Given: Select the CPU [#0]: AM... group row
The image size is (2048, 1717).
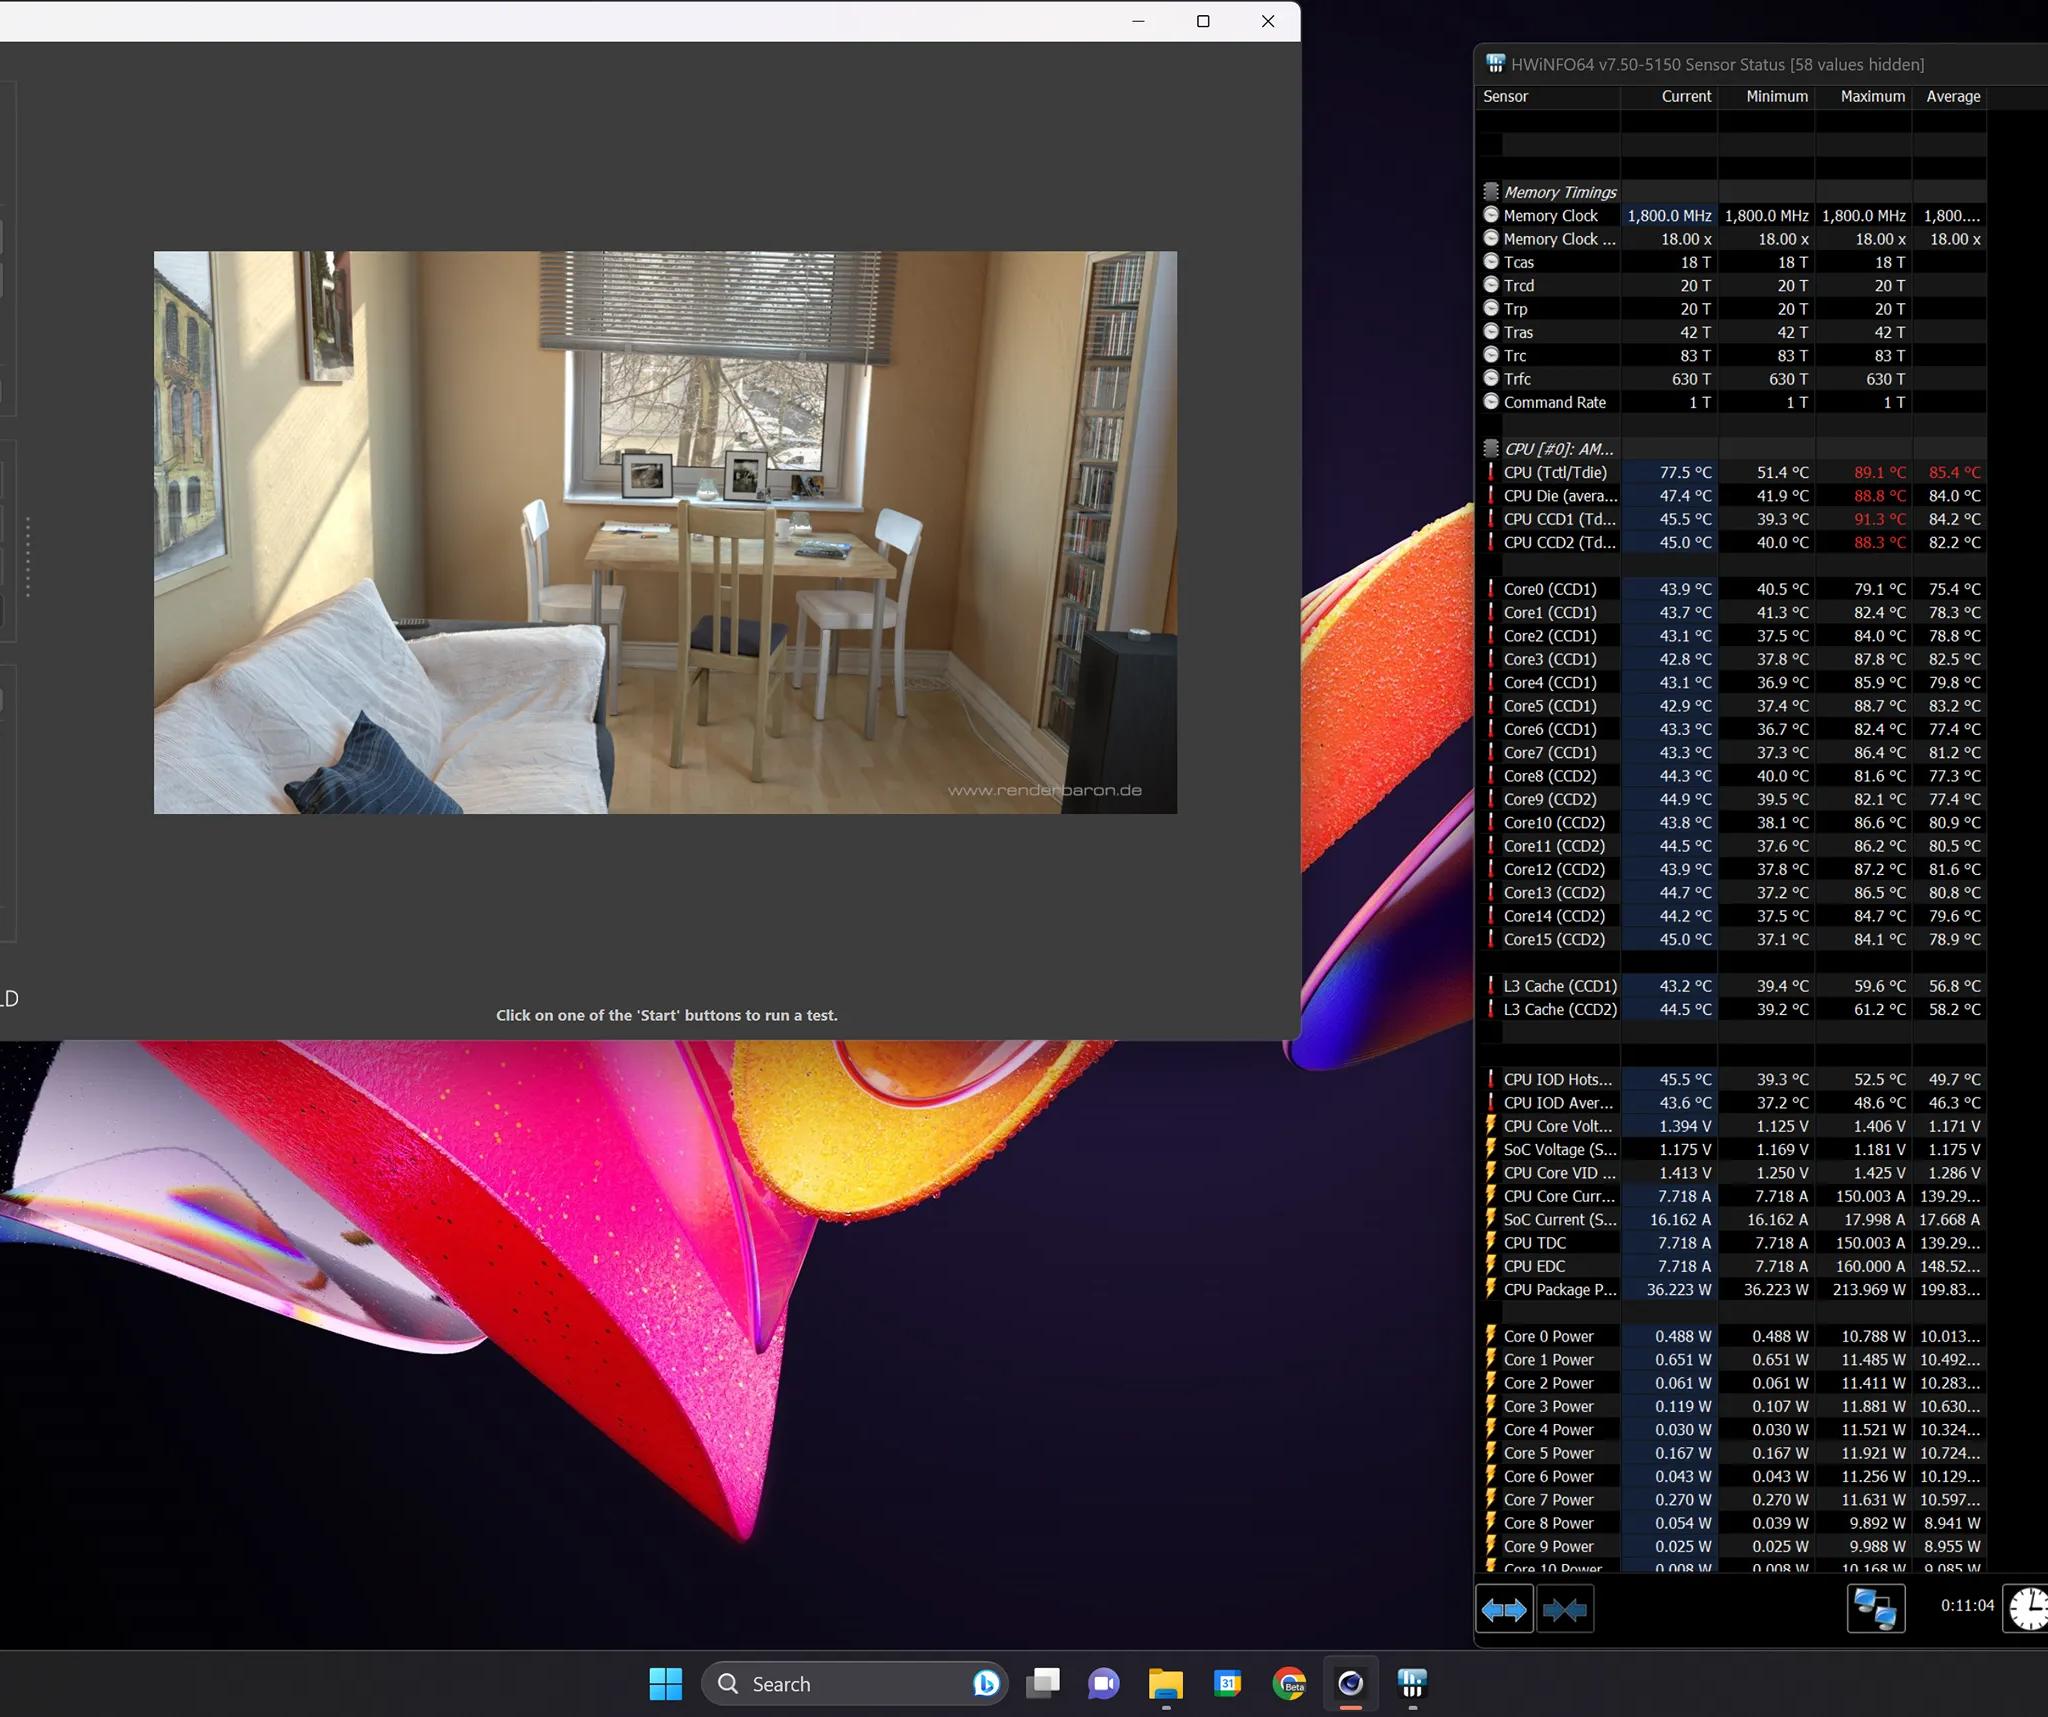Looking at the screenshot, I should (x=1559, y=449).
